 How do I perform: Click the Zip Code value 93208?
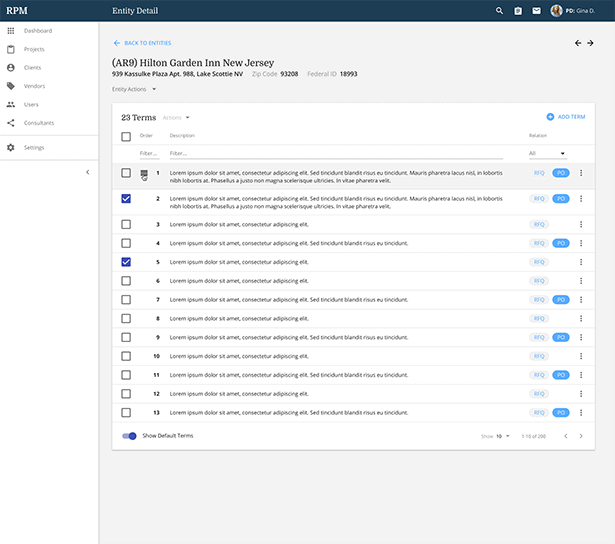289,74
